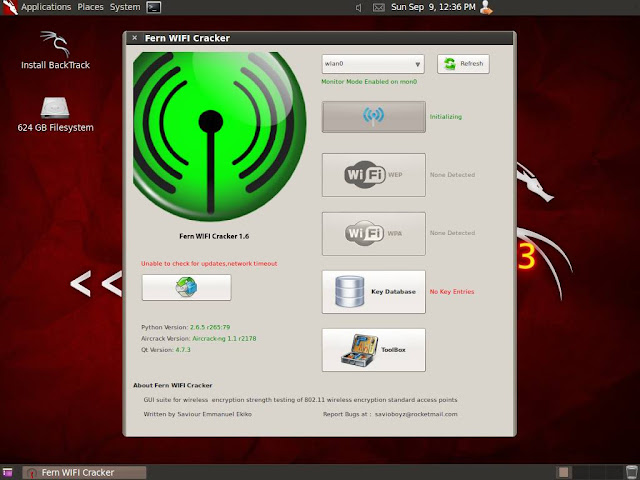Click 'Written by Saviour Emmanuel Ekiko' text
The width and height of the screenshot is (640, 480).
[198, 414]
